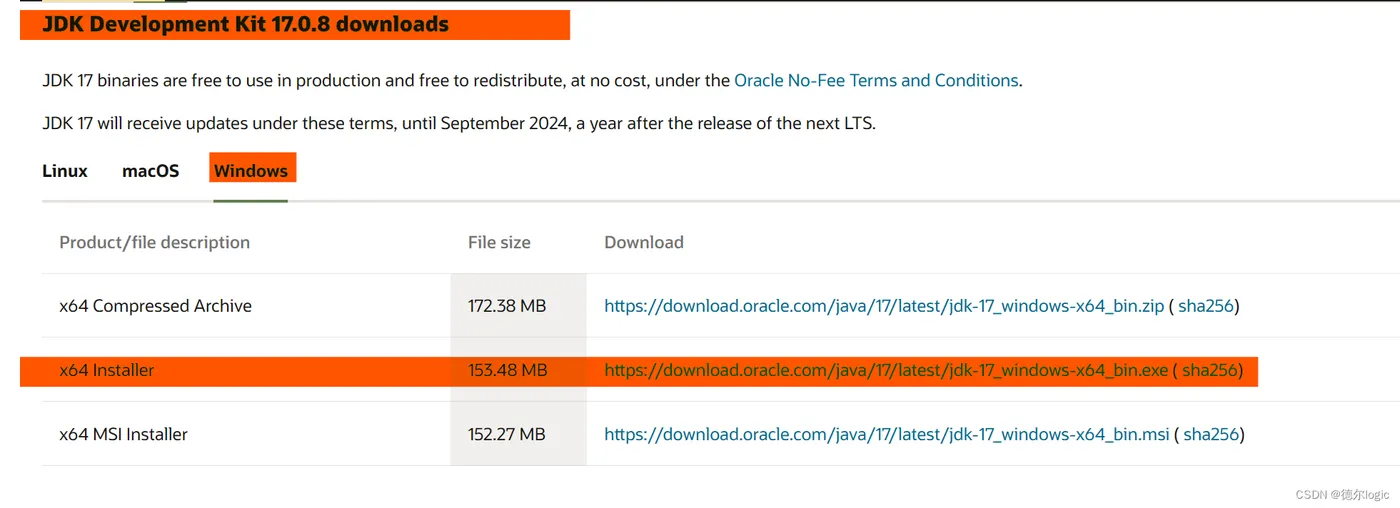The width and height of the screenshot is (1400, 508).
Task: Click the File size column header
Action: click(x=499, y=242)
